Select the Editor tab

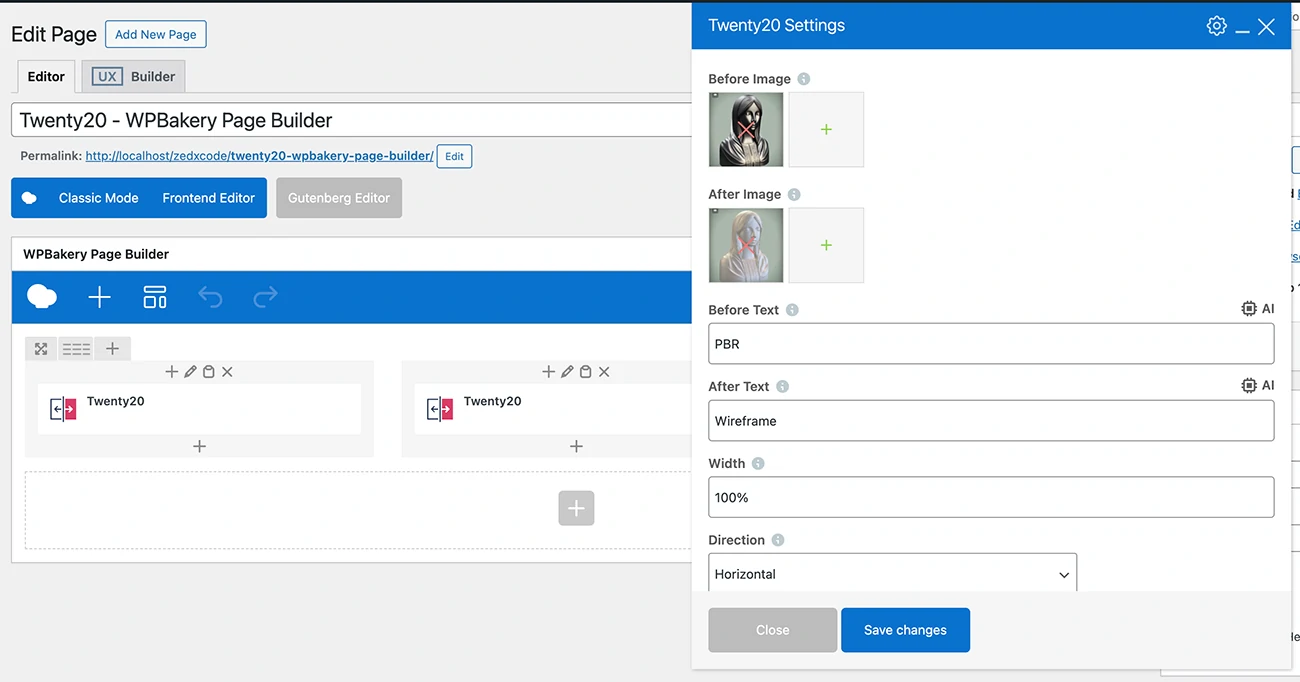pyautogui.click(x=46, y=76)
